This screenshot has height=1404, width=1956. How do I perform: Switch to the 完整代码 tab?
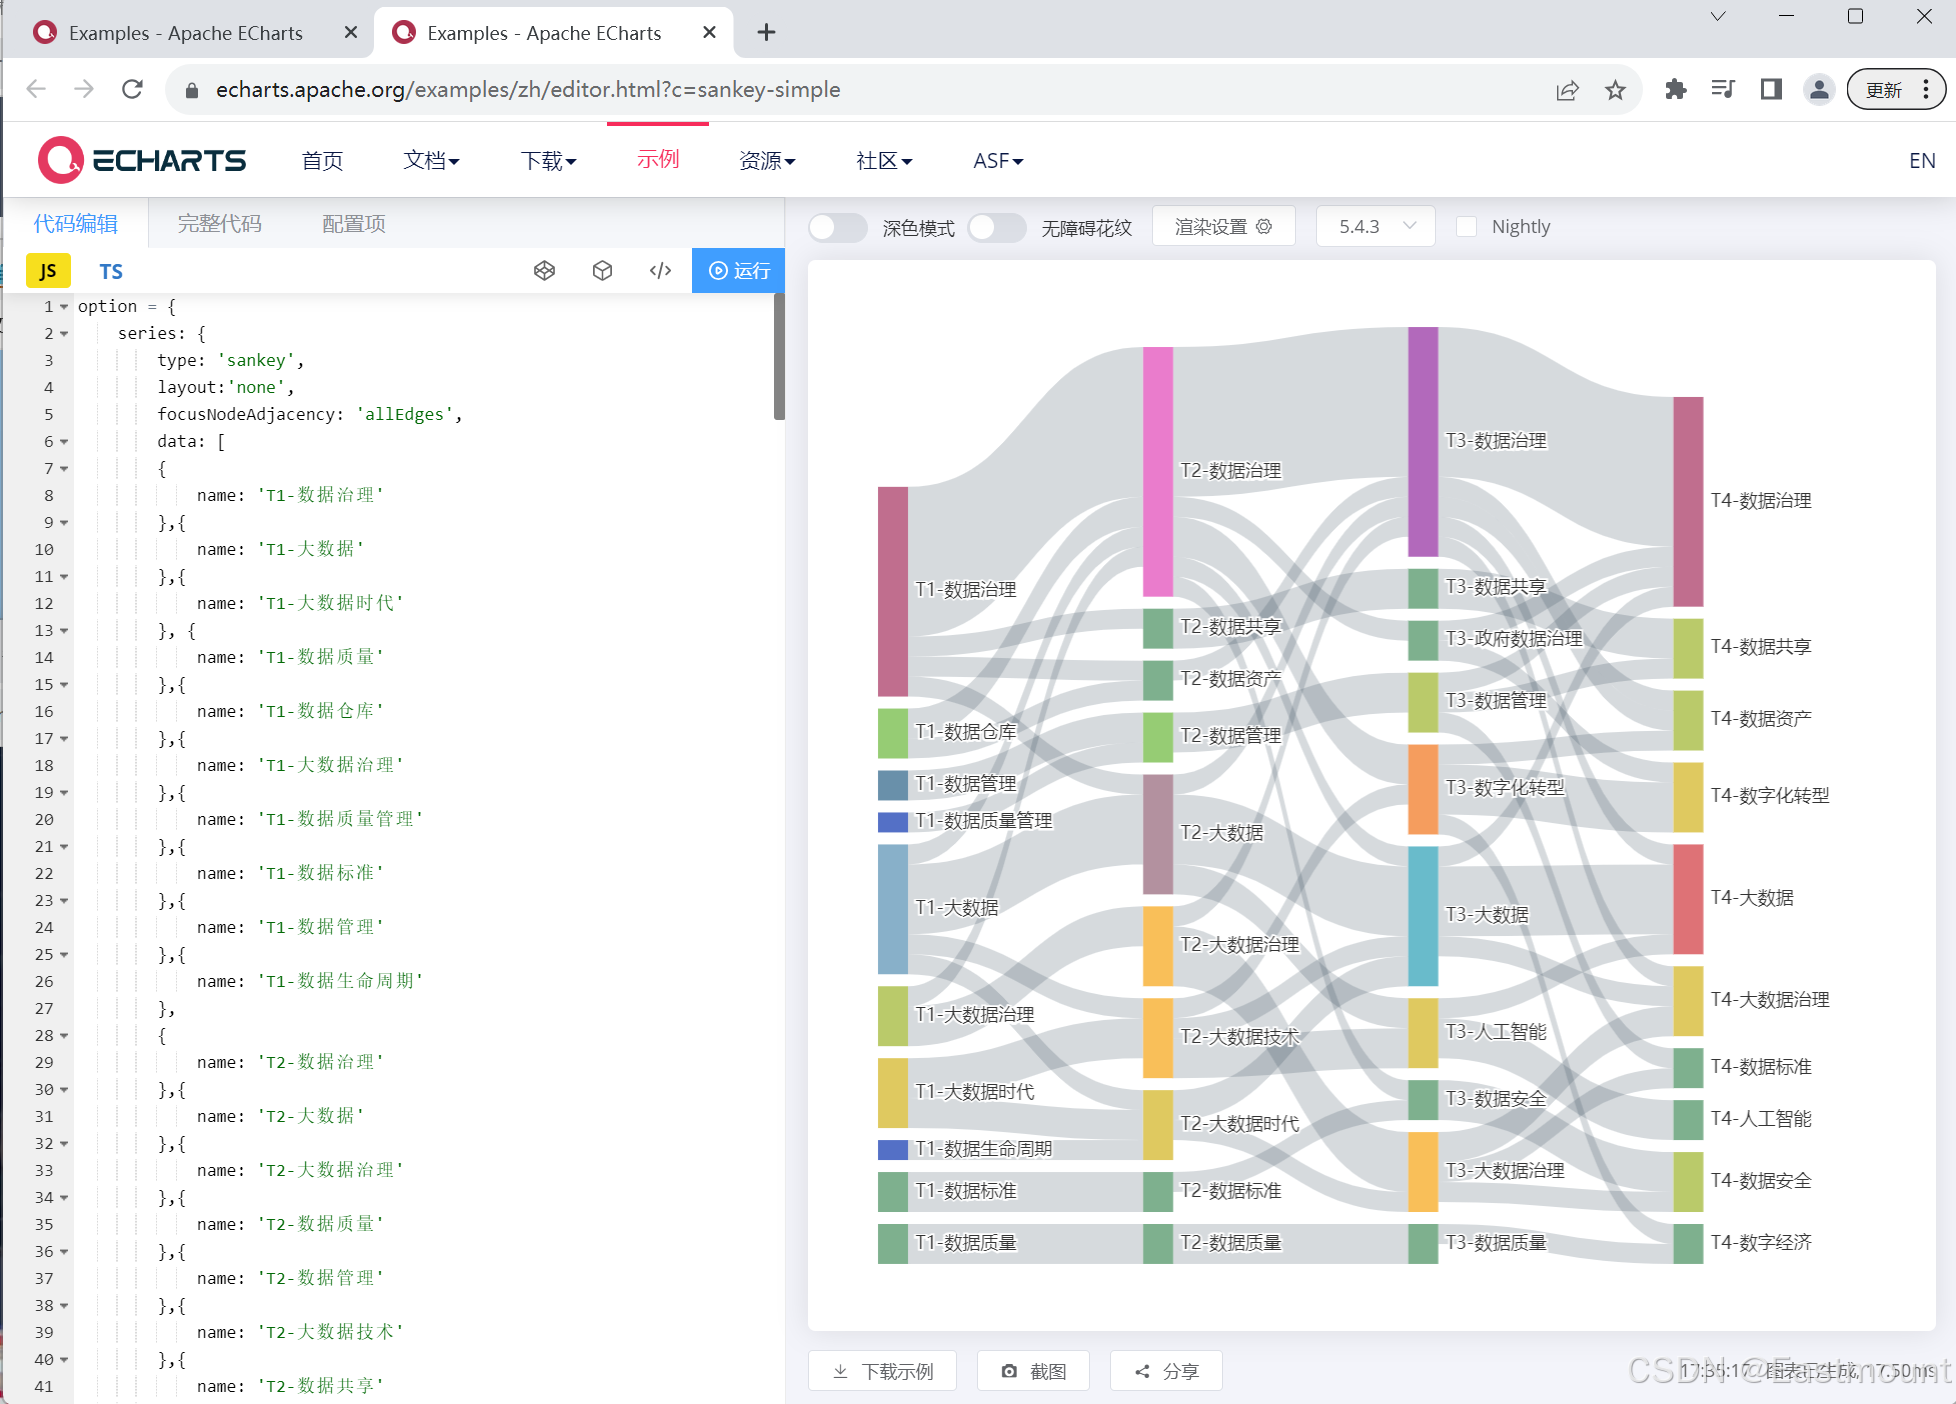coord(220,223)
